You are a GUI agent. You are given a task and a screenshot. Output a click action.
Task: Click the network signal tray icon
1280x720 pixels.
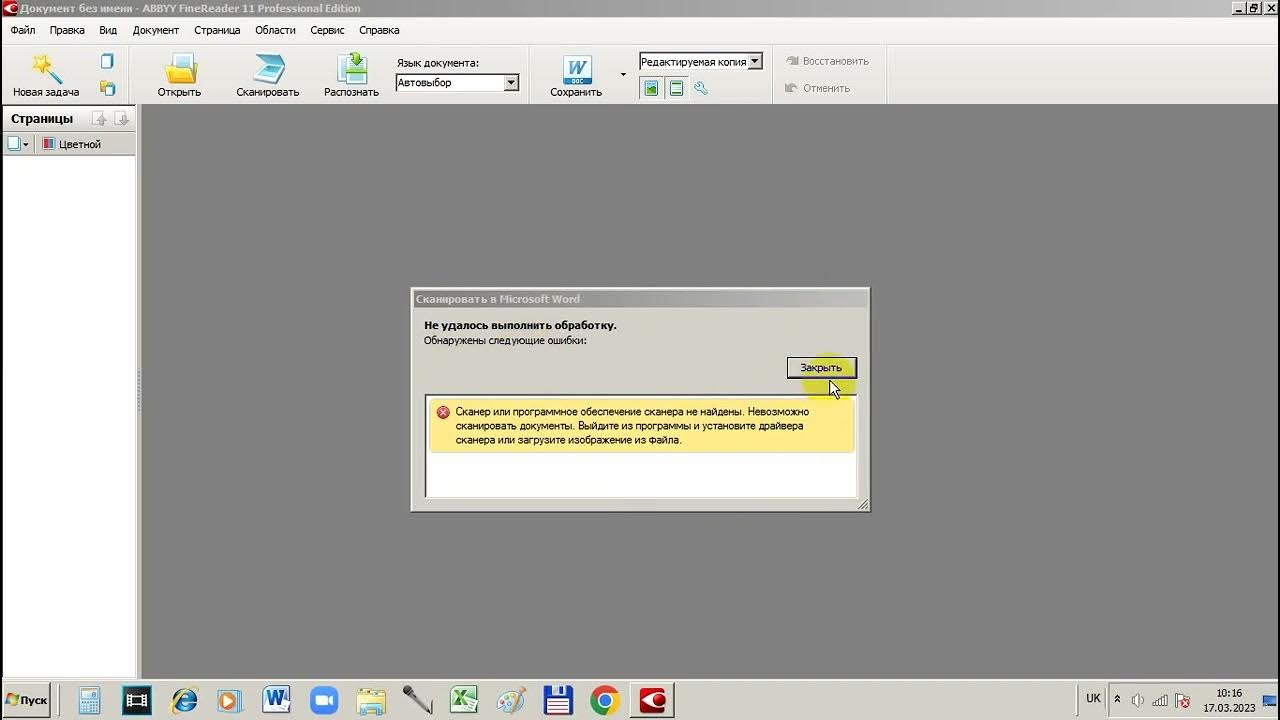1161,700
